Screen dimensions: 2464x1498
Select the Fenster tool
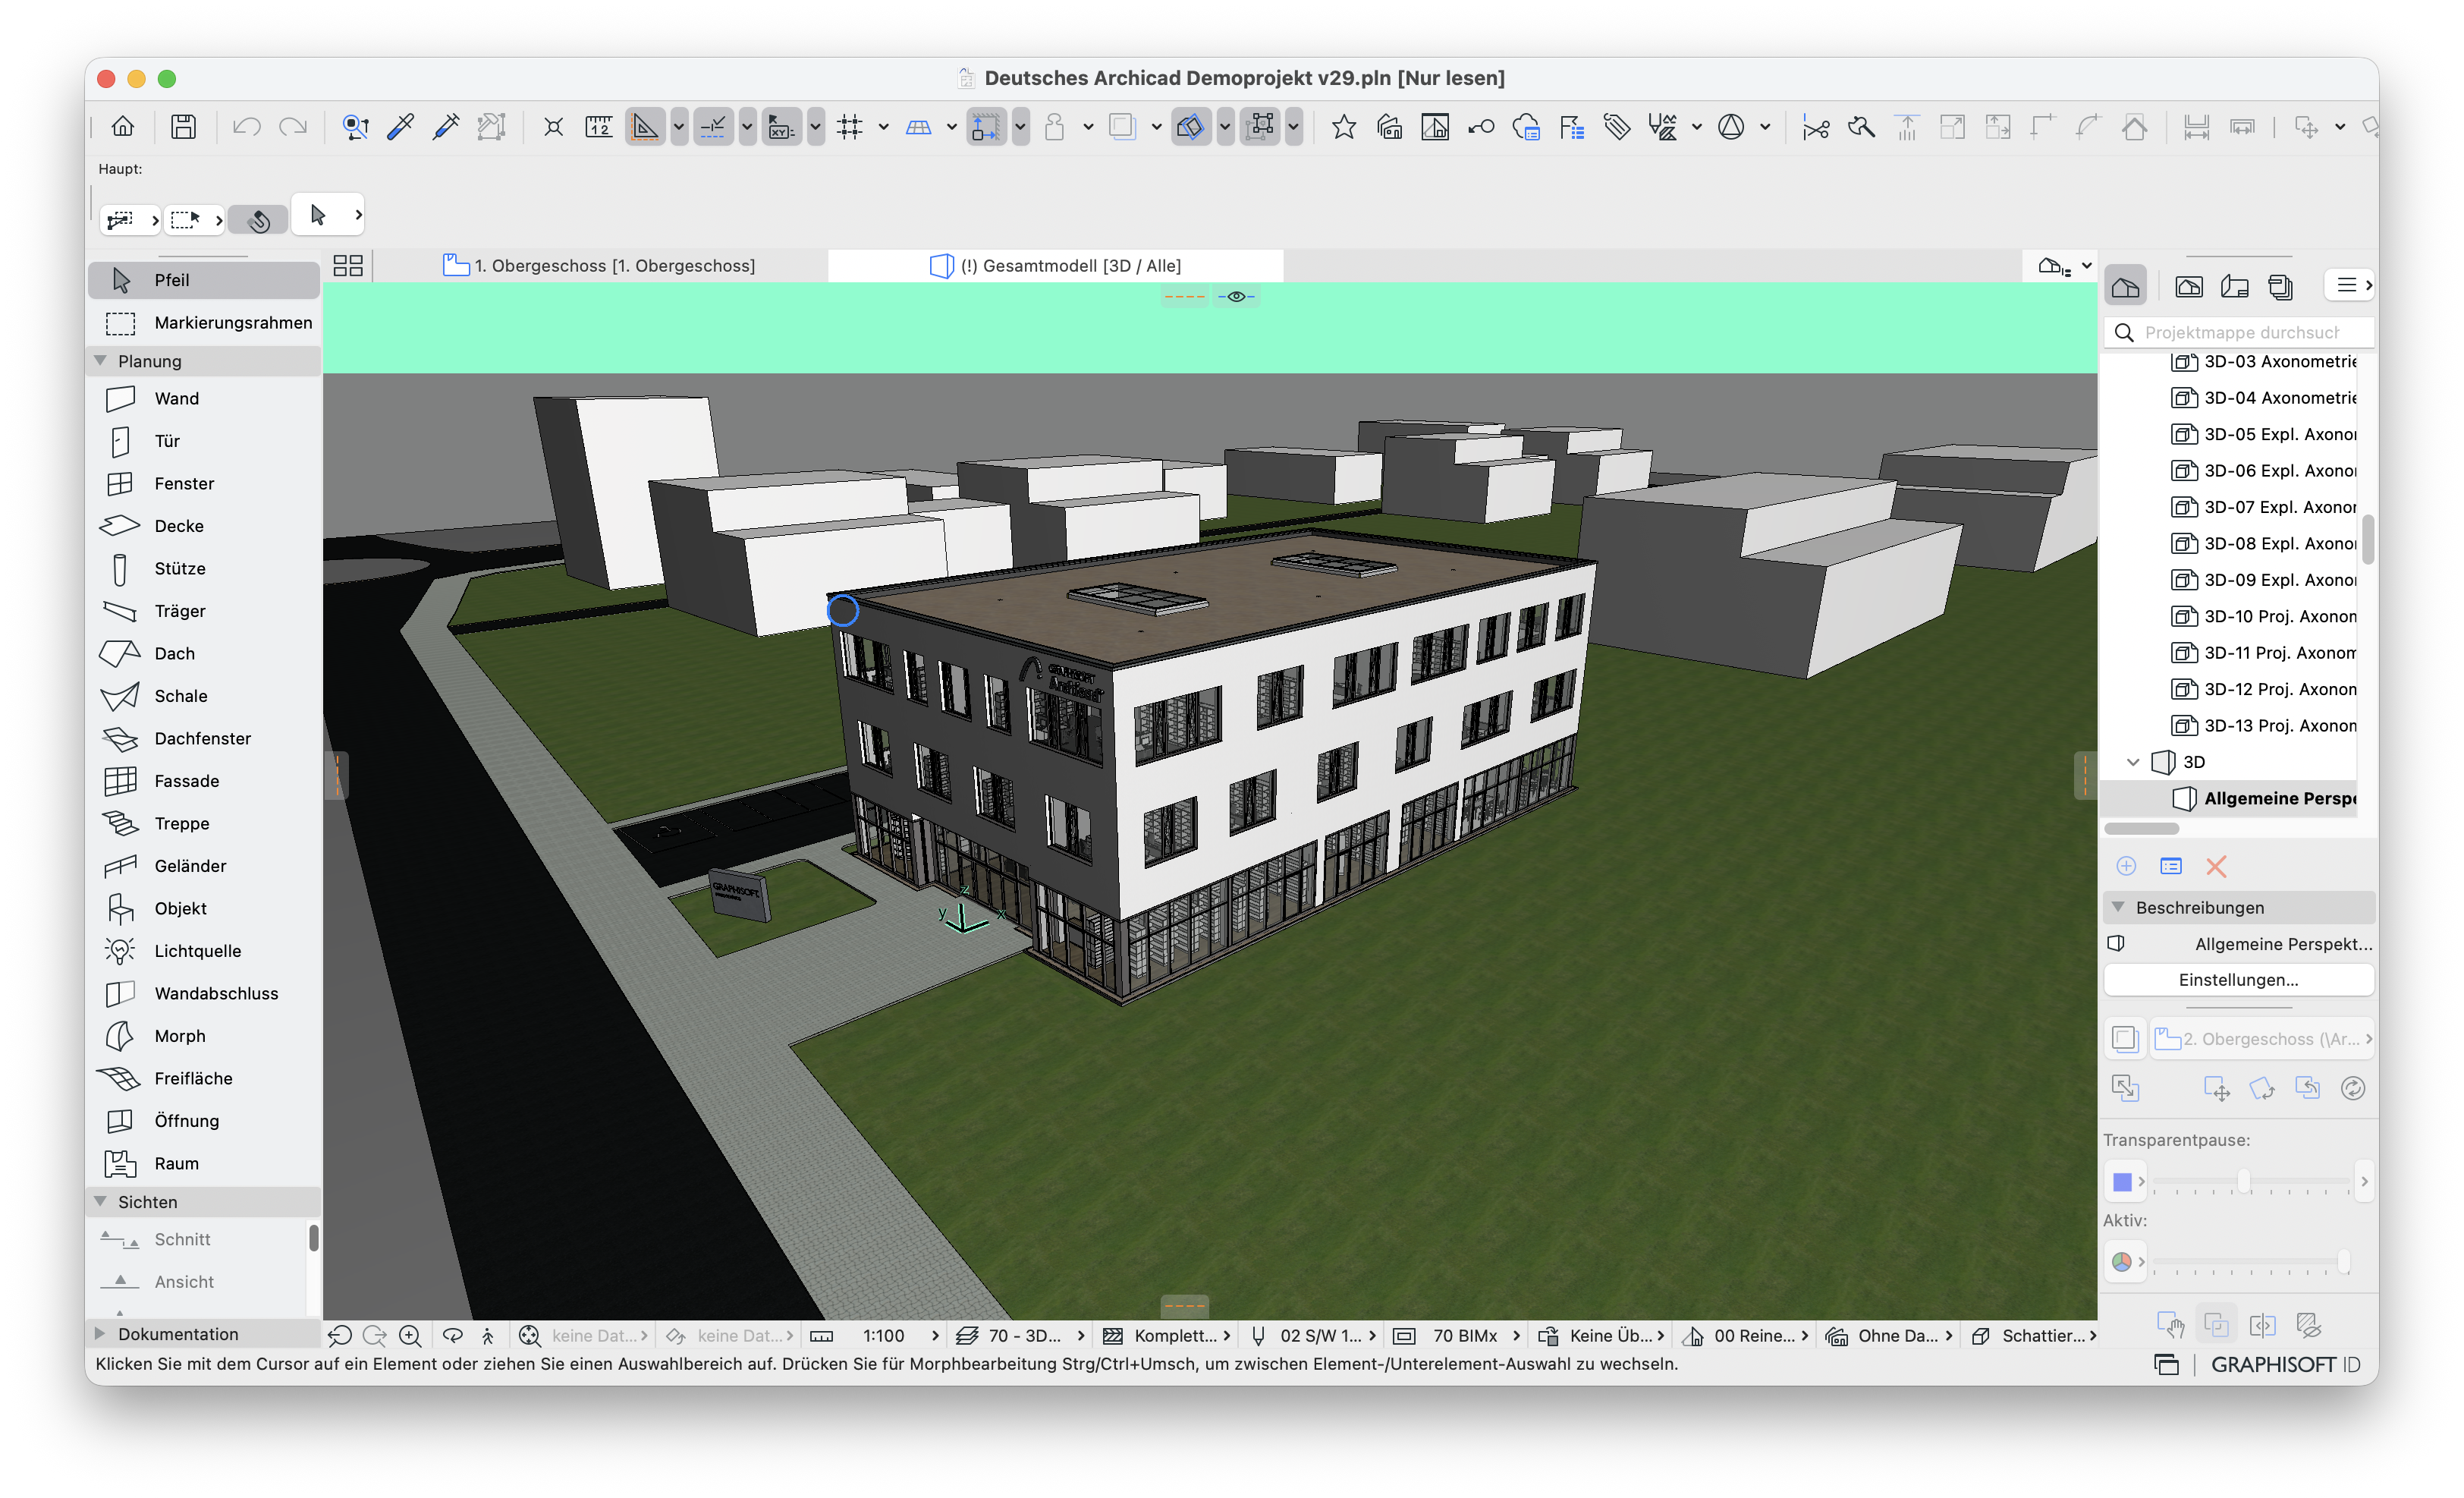pyautogui.click(x=204, y=483)
